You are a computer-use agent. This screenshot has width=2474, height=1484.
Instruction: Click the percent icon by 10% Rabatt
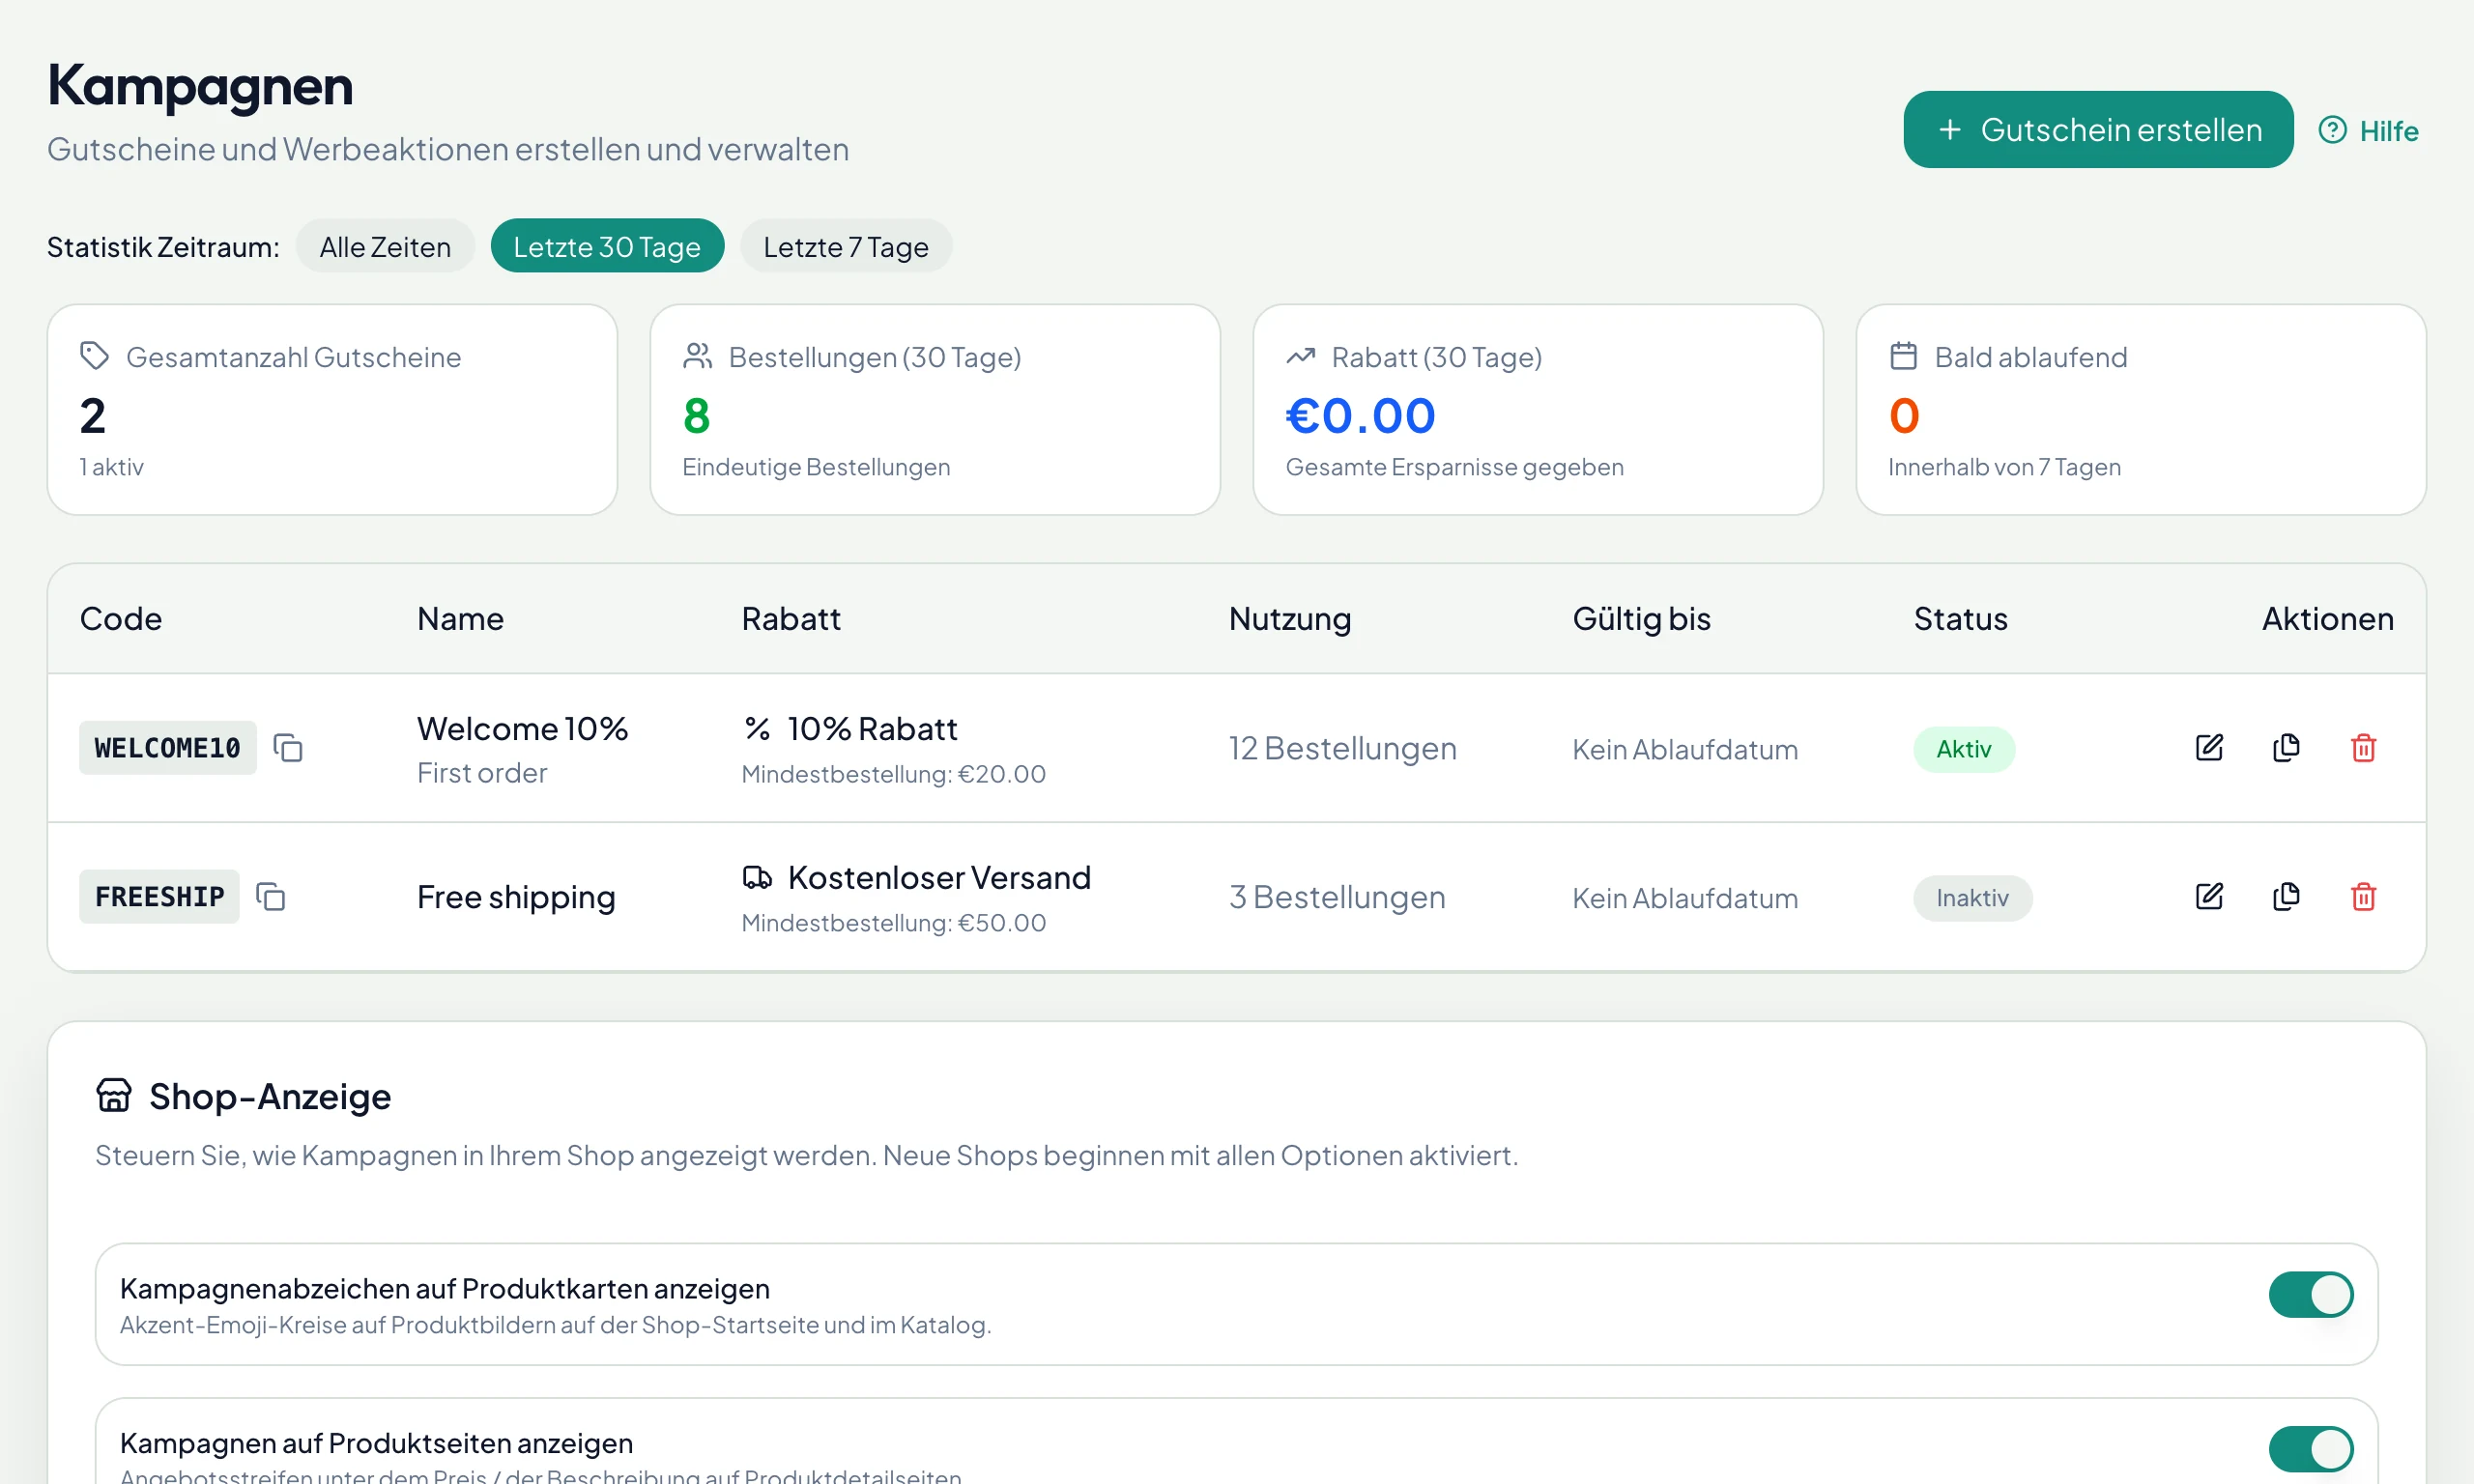pos(757,729)
